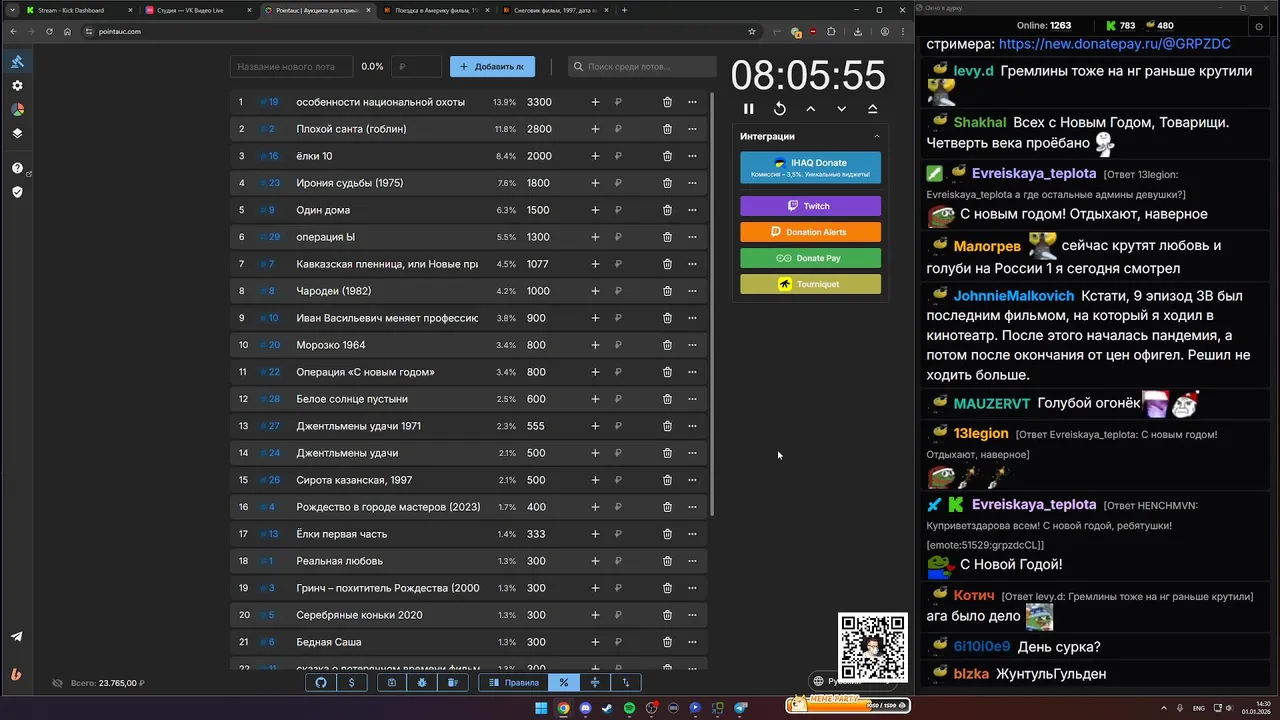Image resolution: width=1280 pixels, height=720 pixels.
Task: Click the save icon in bottom toolbar
Action: coord(392,683)
